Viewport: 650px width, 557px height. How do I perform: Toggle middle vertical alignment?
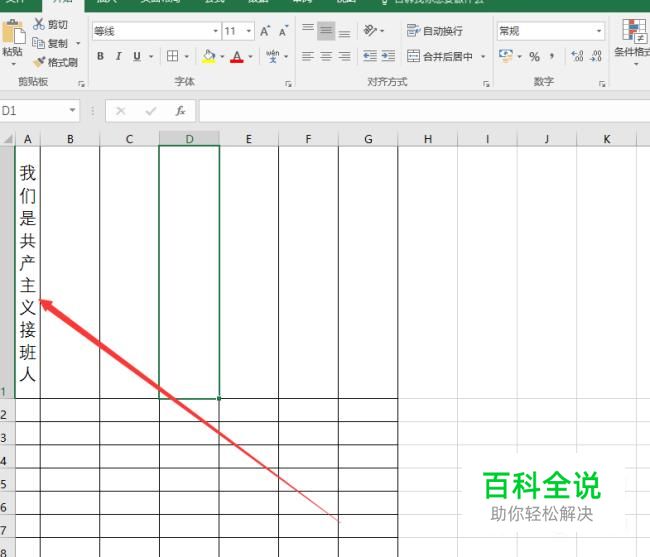[x=326, y=31]
